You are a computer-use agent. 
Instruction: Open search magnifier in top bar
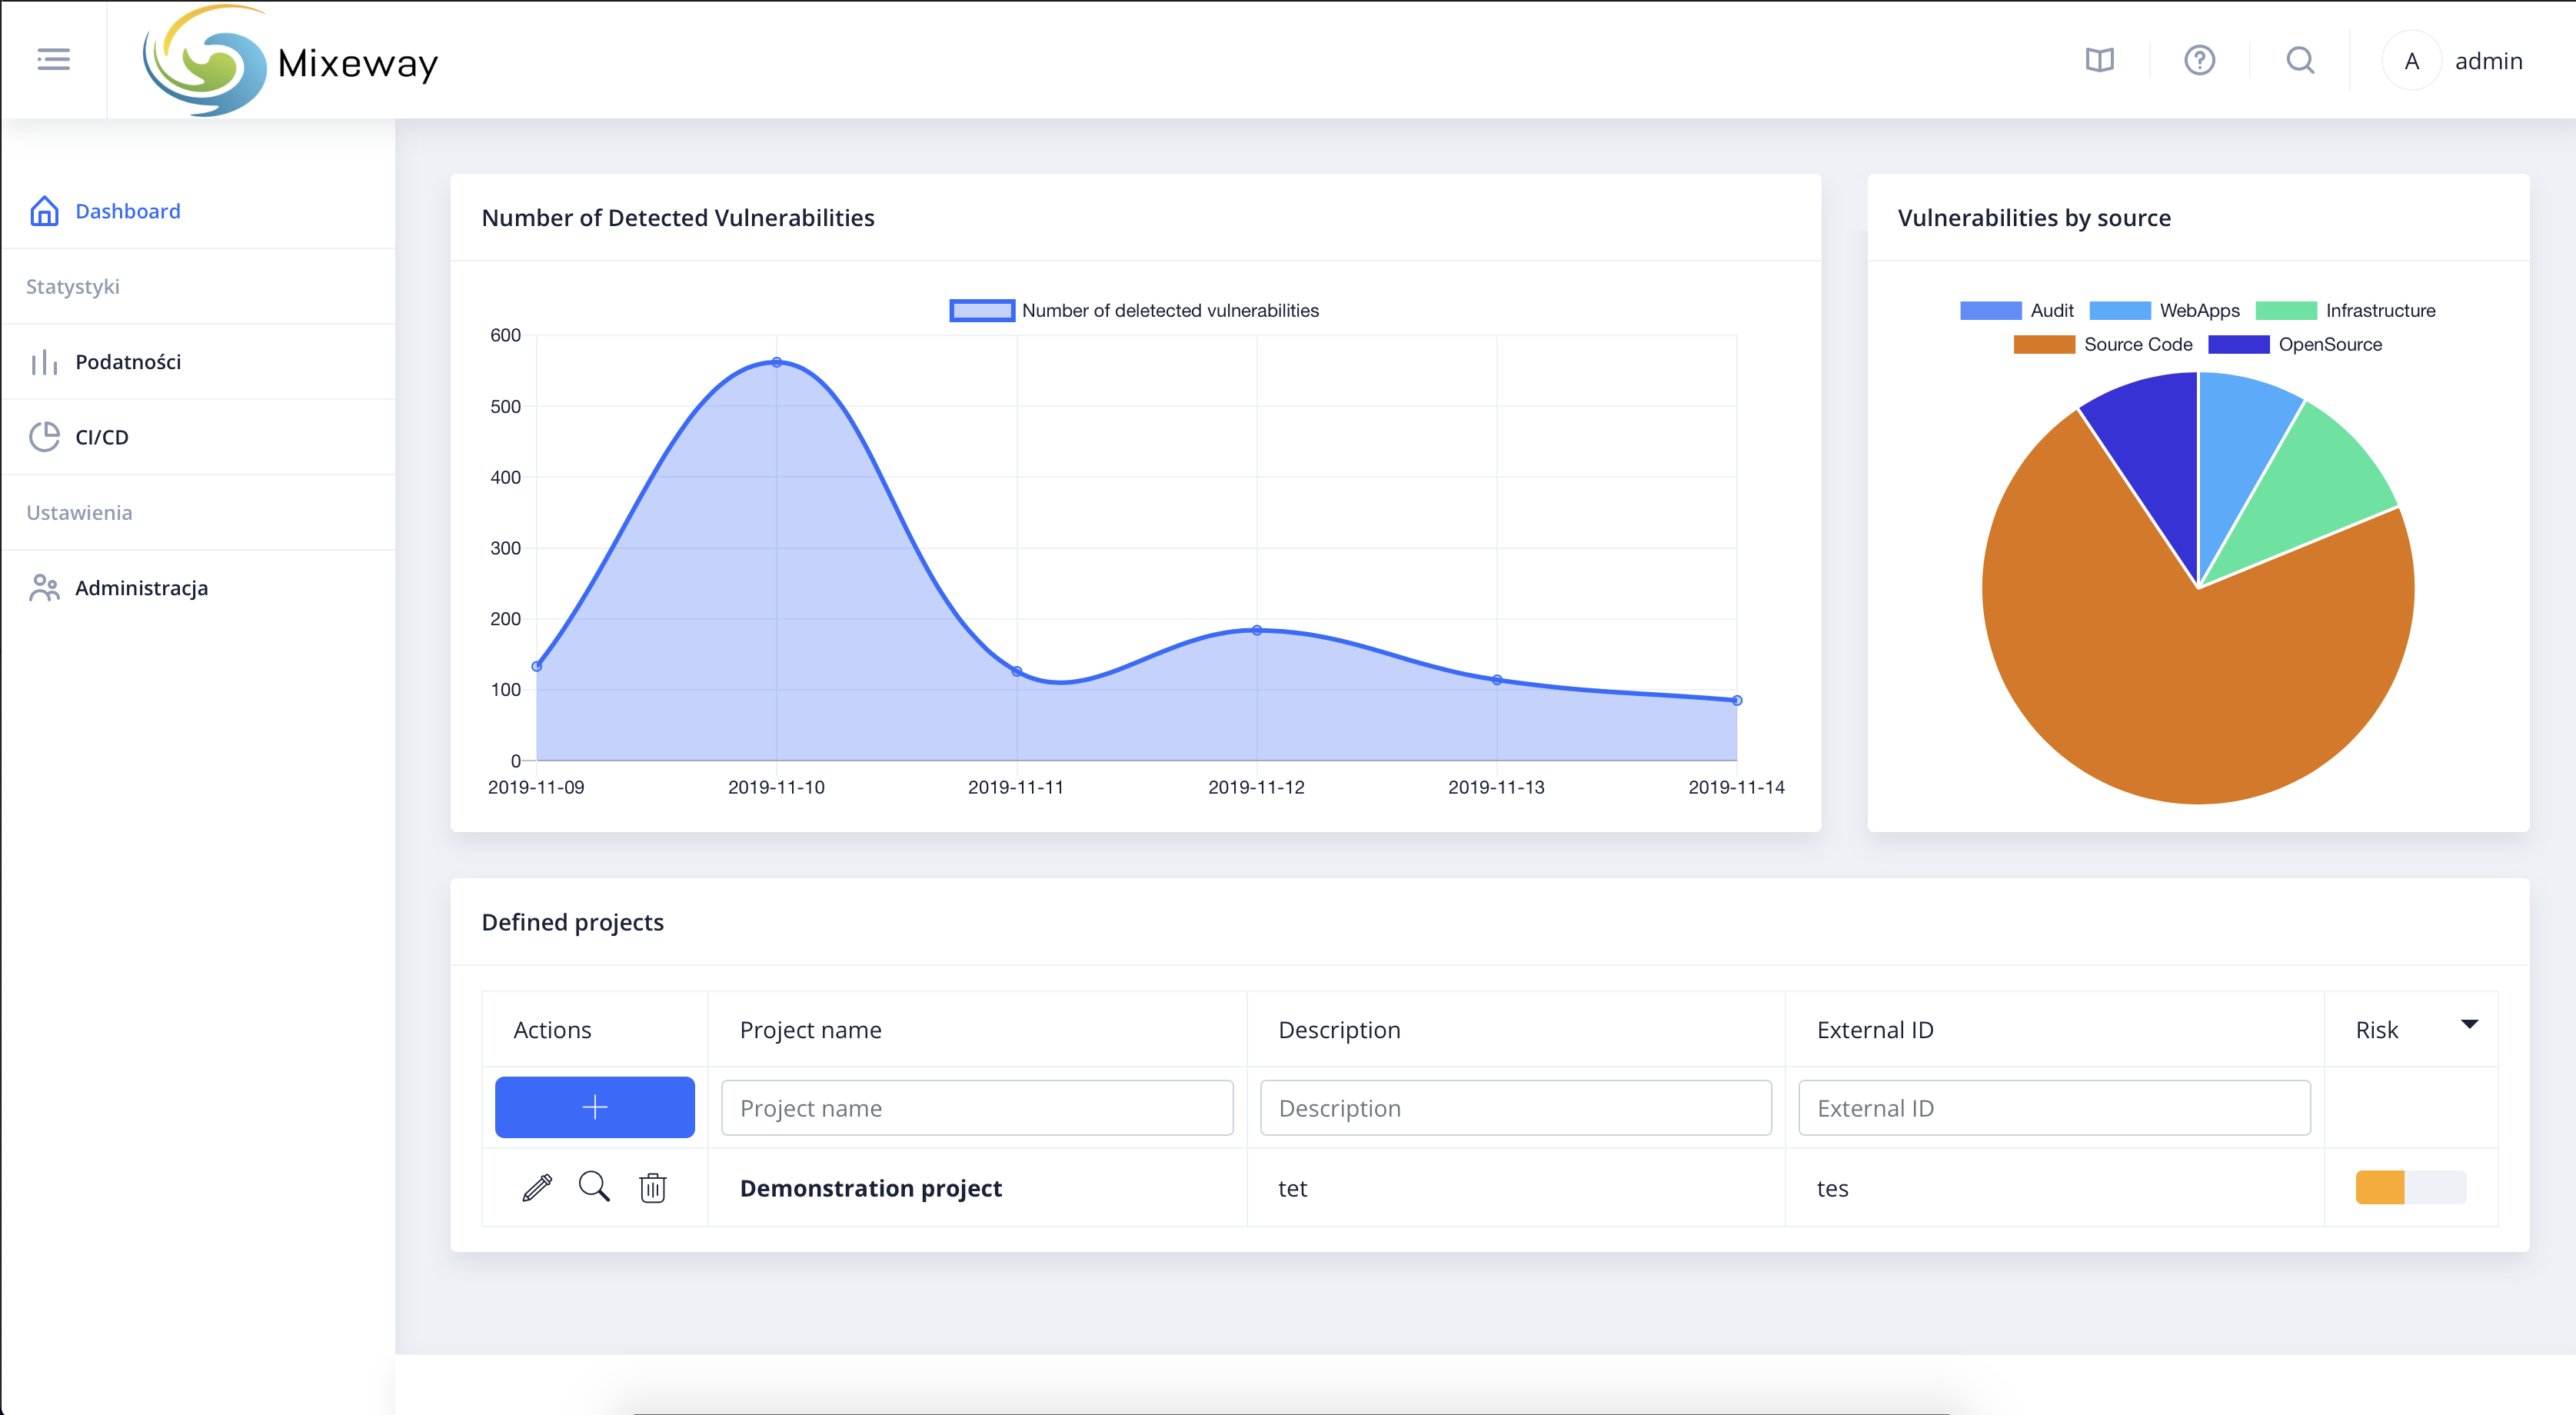click(x=2300, y=61)
